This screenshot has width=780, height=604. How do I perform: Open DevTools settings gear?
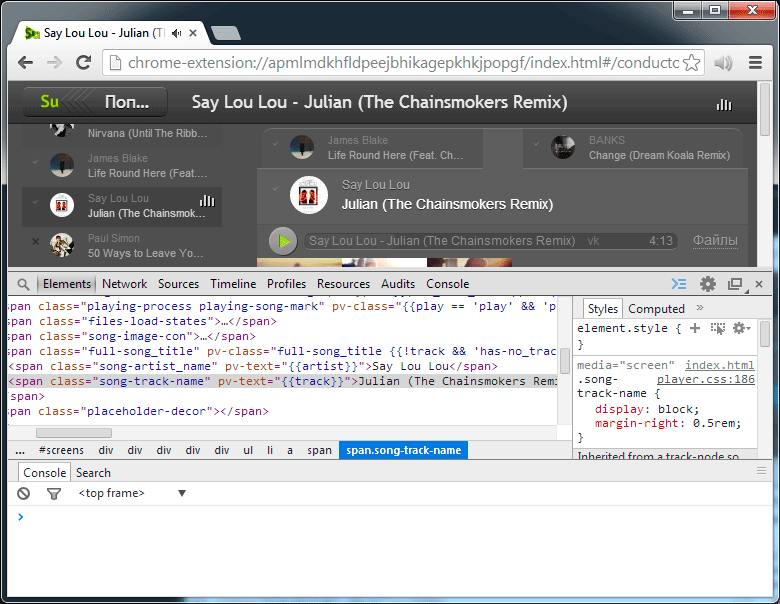click(707, 284)
